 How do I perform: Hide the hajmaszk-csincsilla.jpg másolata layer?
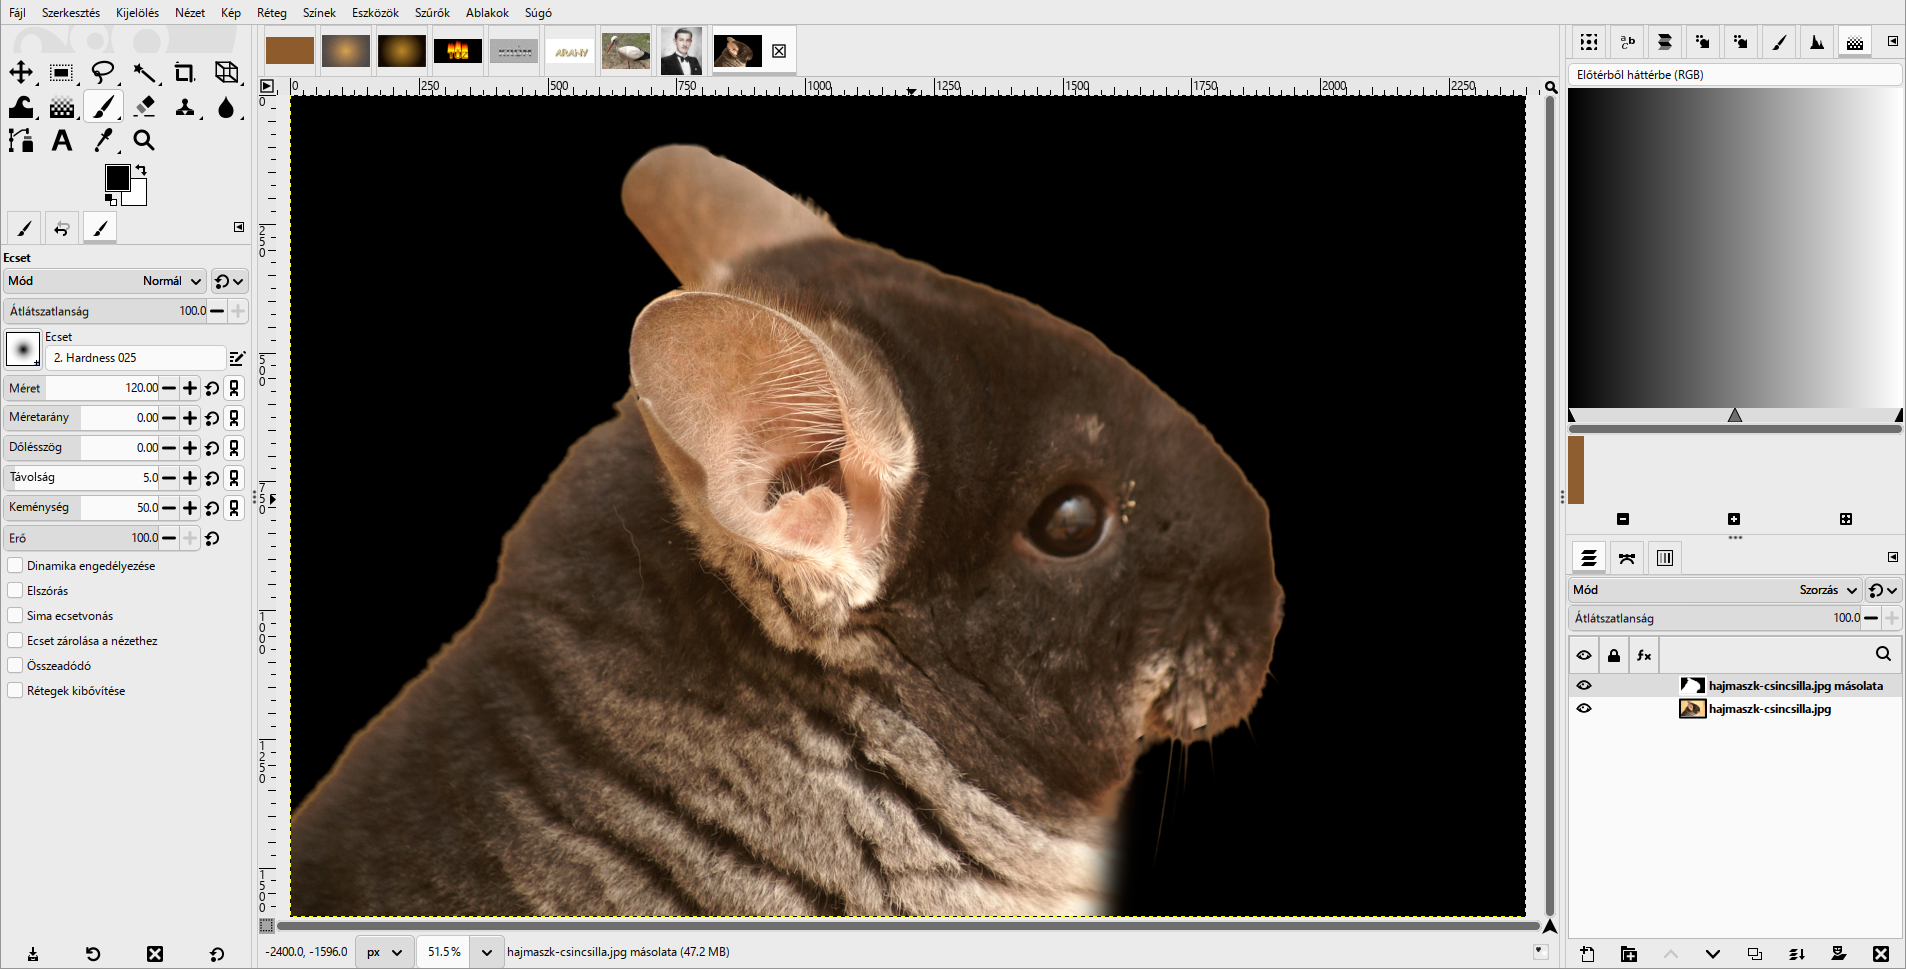(x=1584, y=686)
